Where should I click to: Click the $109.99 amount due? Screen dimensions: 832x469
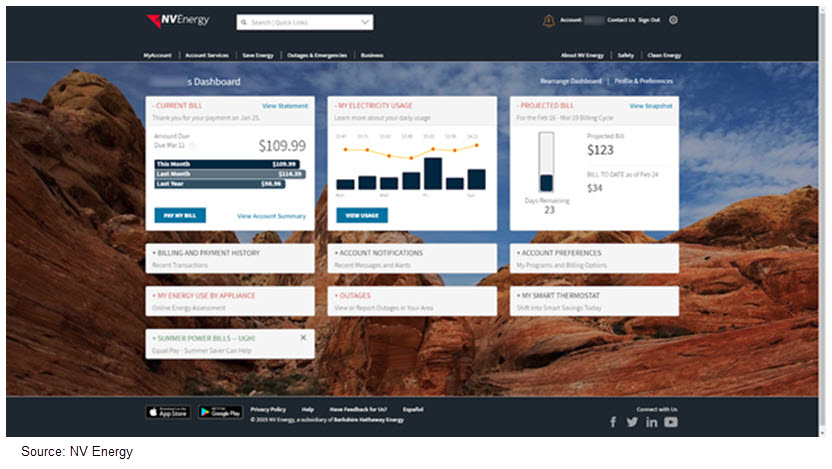pos(282,146)
